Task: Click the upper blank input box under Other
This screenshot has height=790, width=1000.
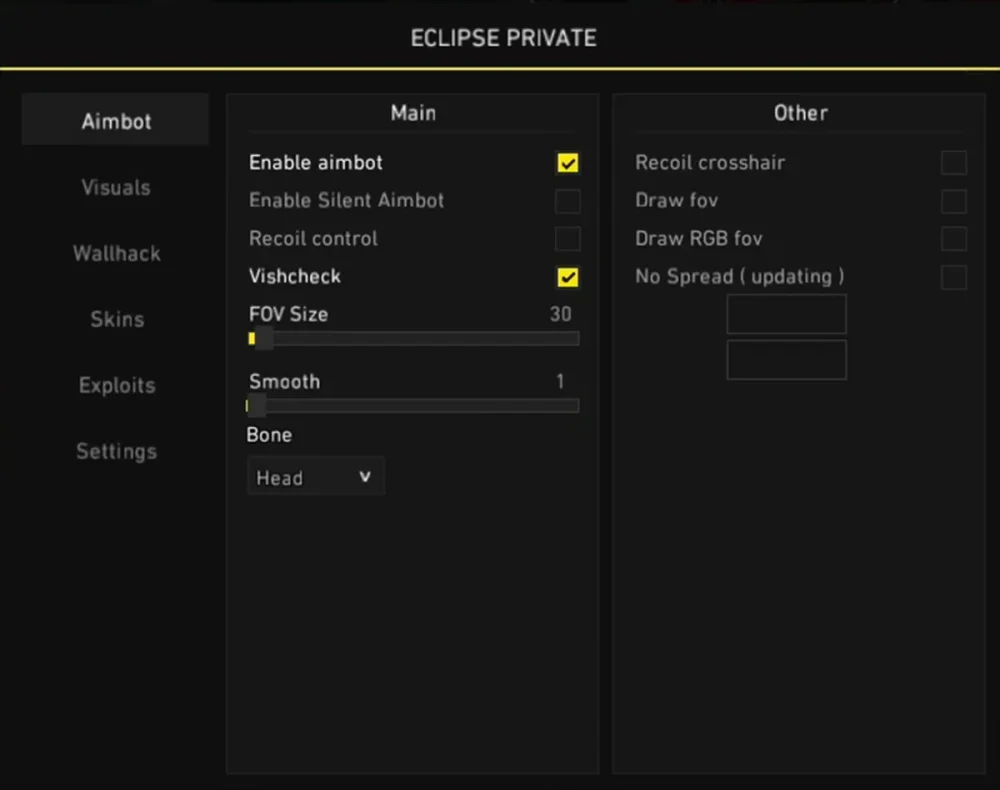Action: click(x=786, y=314)
